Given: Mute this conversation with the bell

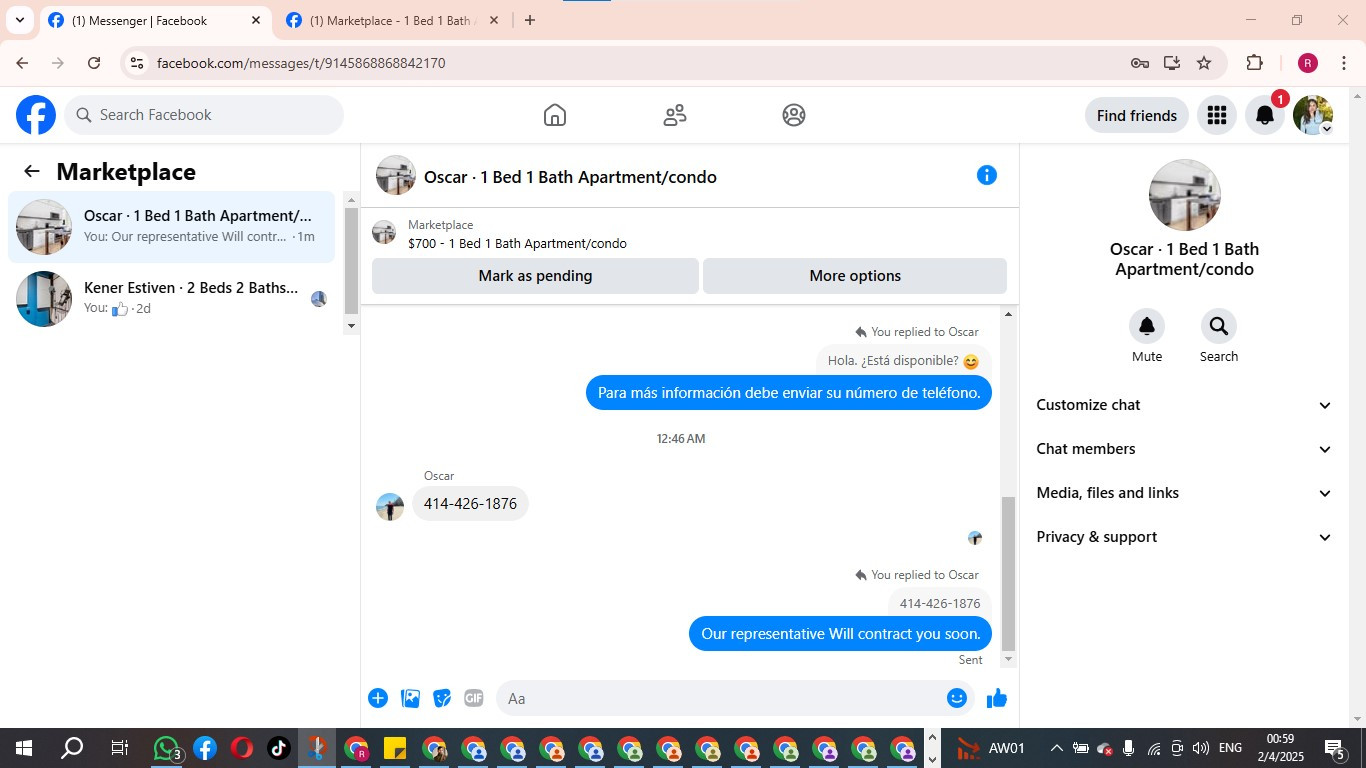Looking at the screenshot, I should 1147,326.
